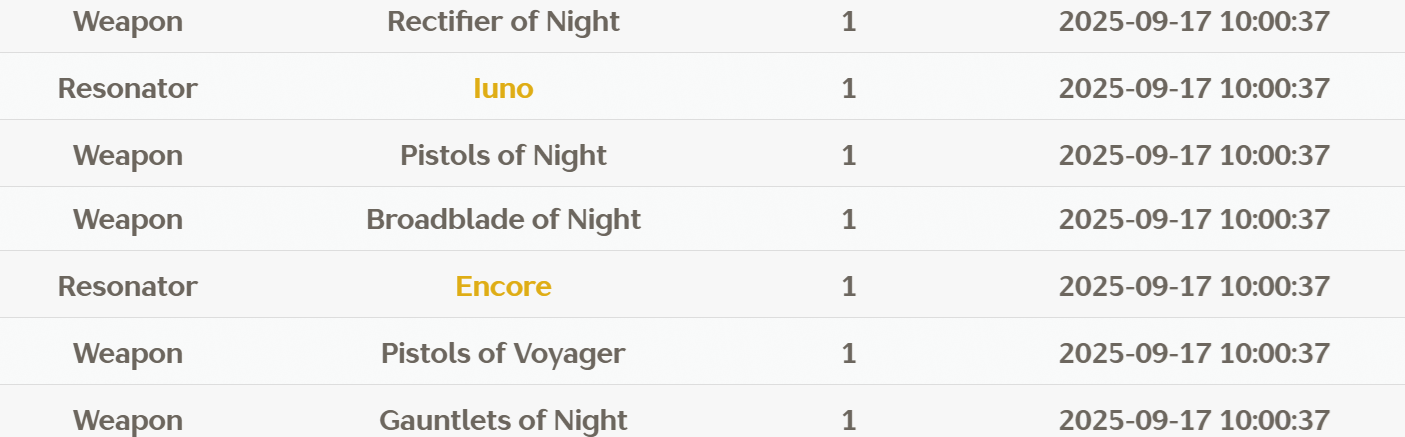Click the timestamp in Pistols of Voyager row
Screen dimensions: 1405x437
pos(1194,353)
